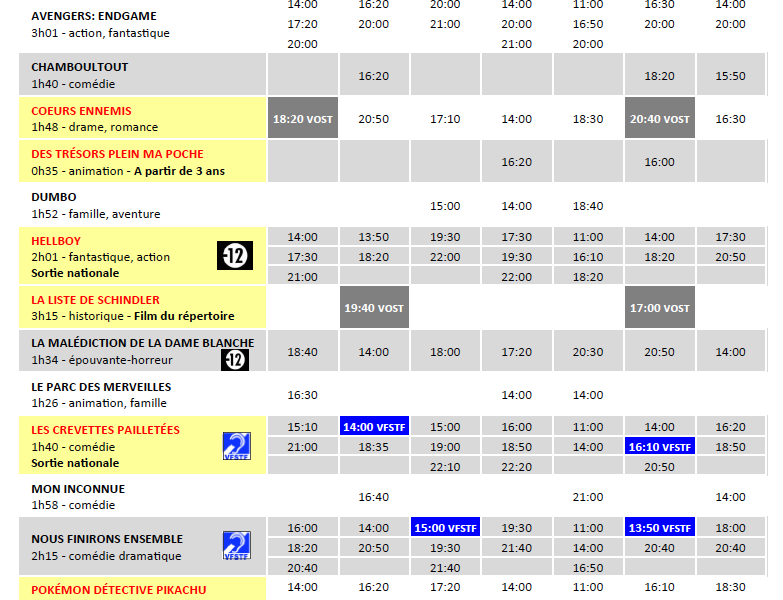Click the Des Trésors Plein Ma Poche title

point(117,154)
